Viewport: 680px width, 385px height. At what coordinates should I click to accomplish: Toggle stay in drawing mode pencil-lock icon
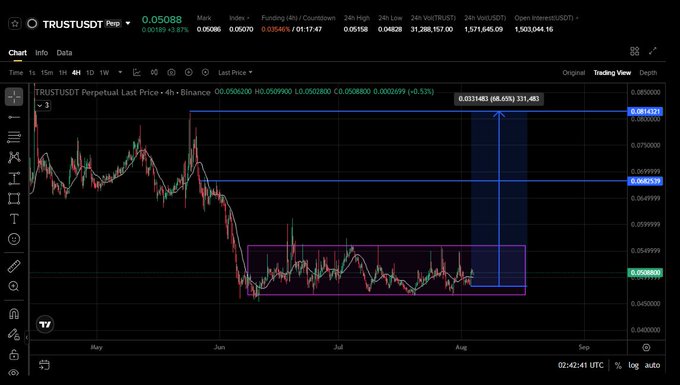[14, 334]
